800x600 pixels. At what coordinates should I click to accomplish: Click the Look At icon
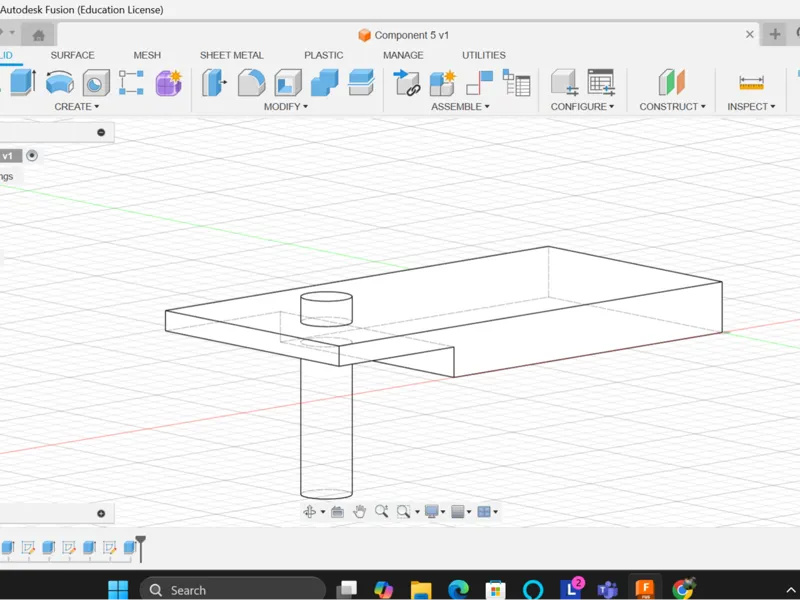pyautogui.click(x=337, y=511)
